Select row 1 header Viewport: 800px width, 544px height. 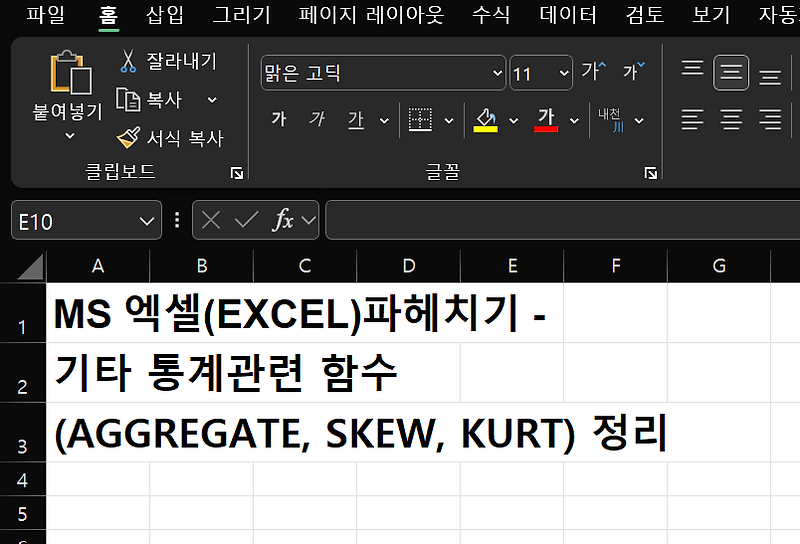pos(22,313)
